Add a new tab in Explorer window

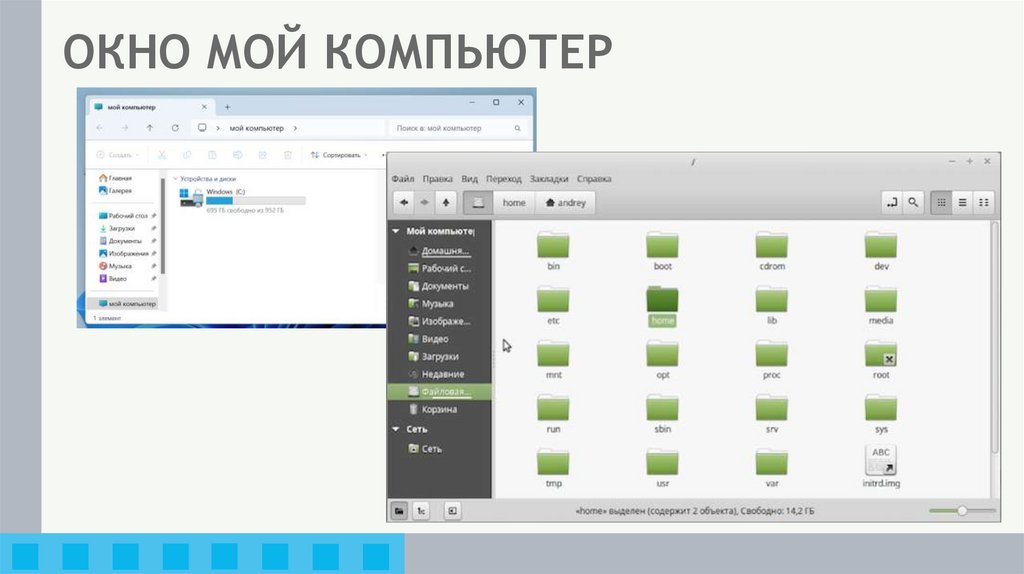pyautogui.click(x=227, y=106)
